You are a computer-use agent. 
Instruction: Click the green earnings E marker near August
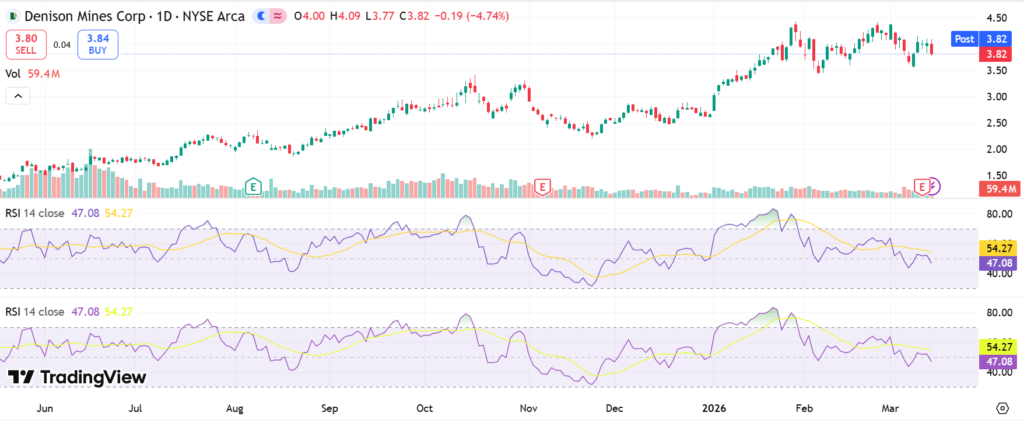pos(254,186)
